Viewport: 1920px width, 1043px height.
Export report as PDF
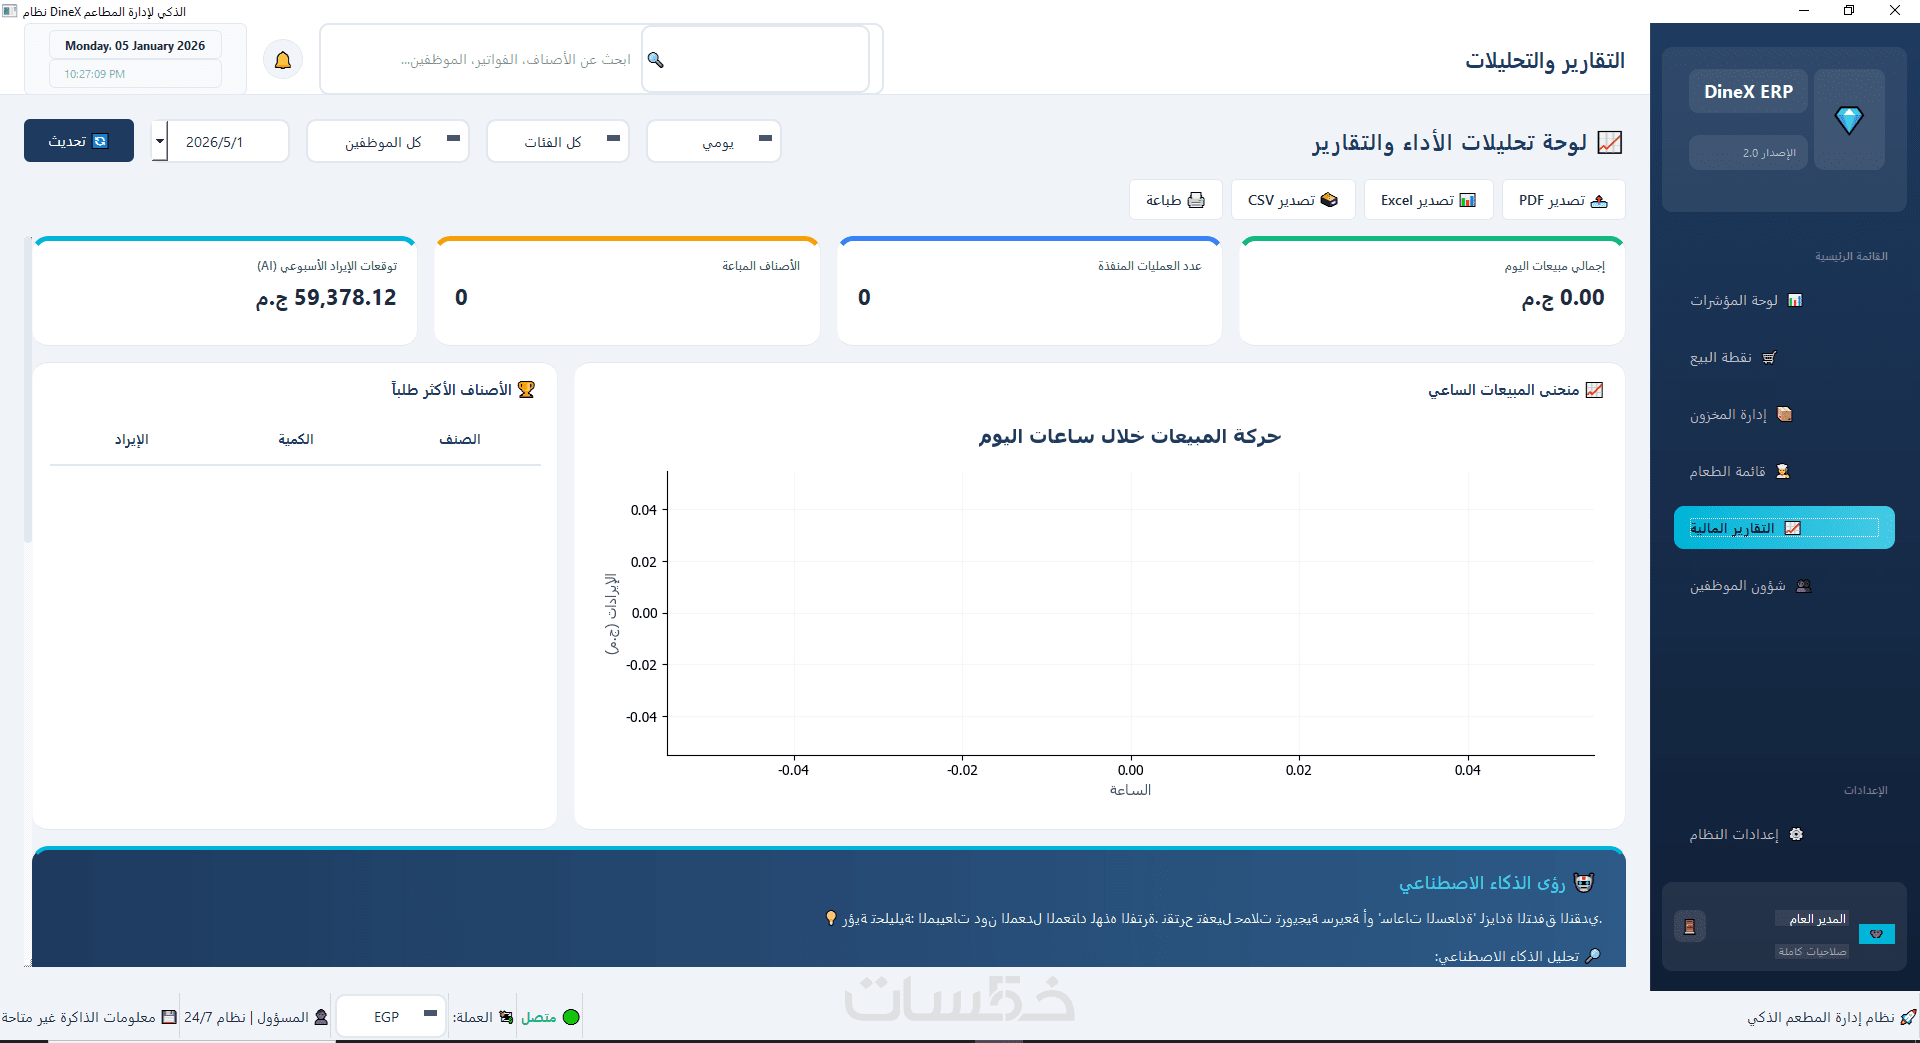pos(1563,200)
